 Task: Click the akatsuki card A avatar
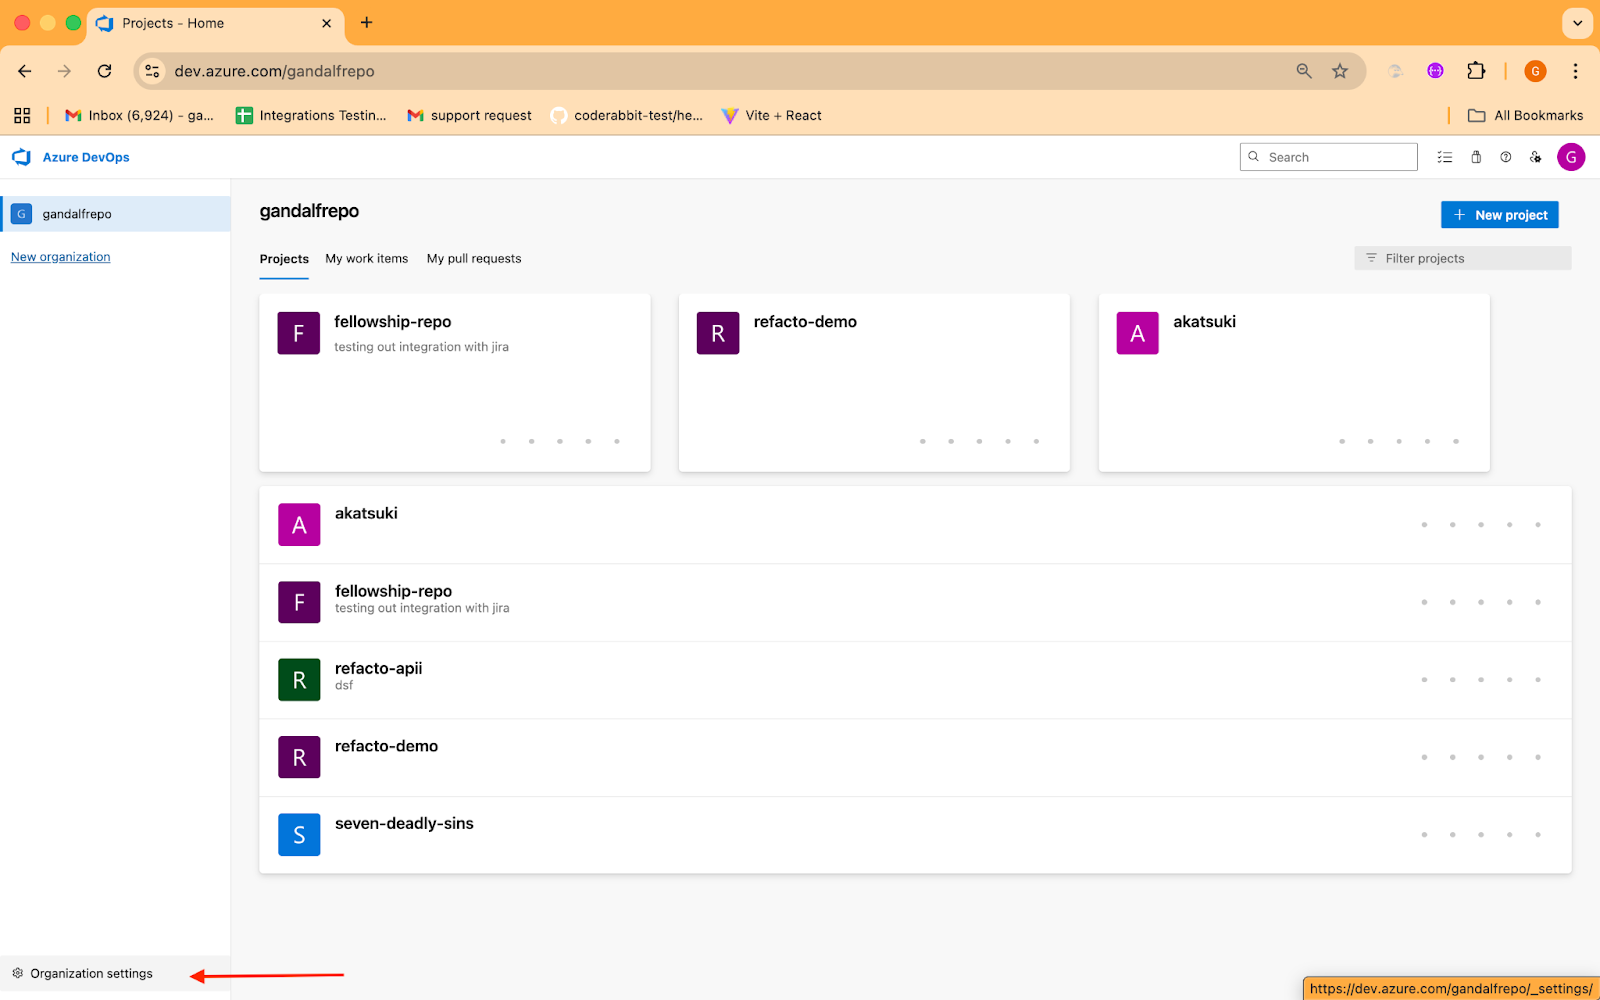coord(1137,333)
